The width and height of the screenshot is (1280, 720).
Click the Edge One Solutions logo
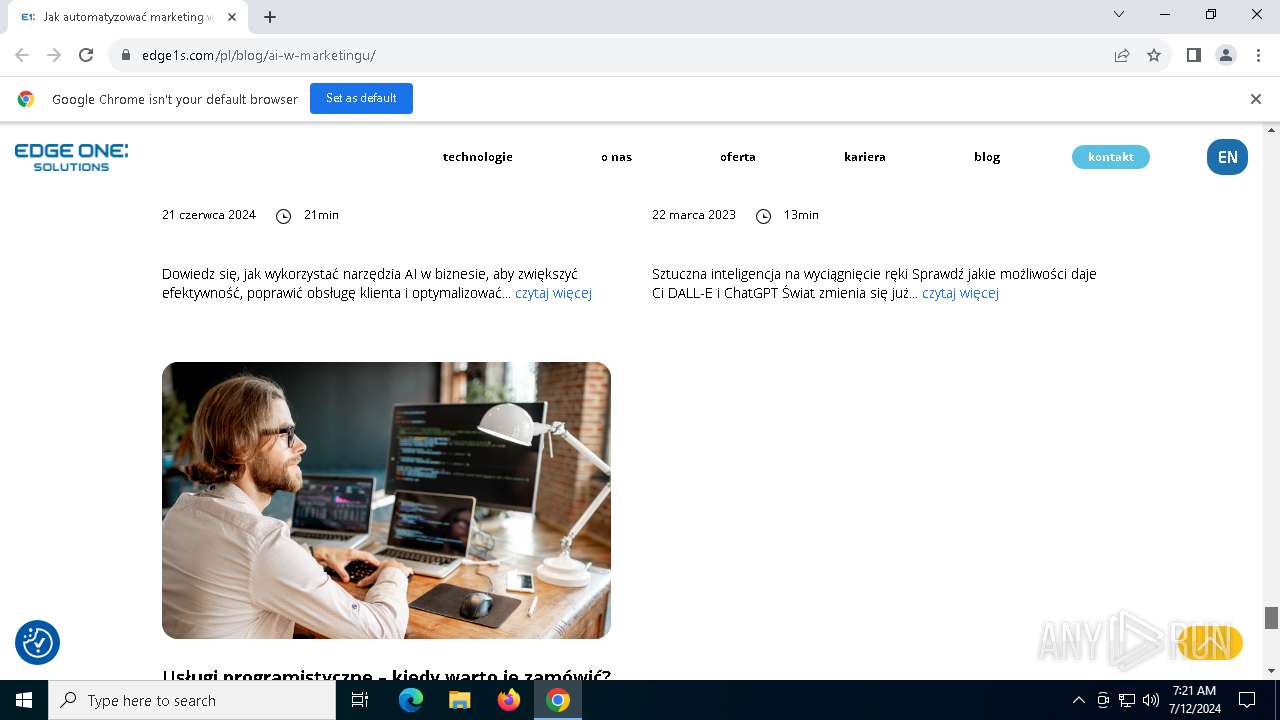click(x=71, y=157)
